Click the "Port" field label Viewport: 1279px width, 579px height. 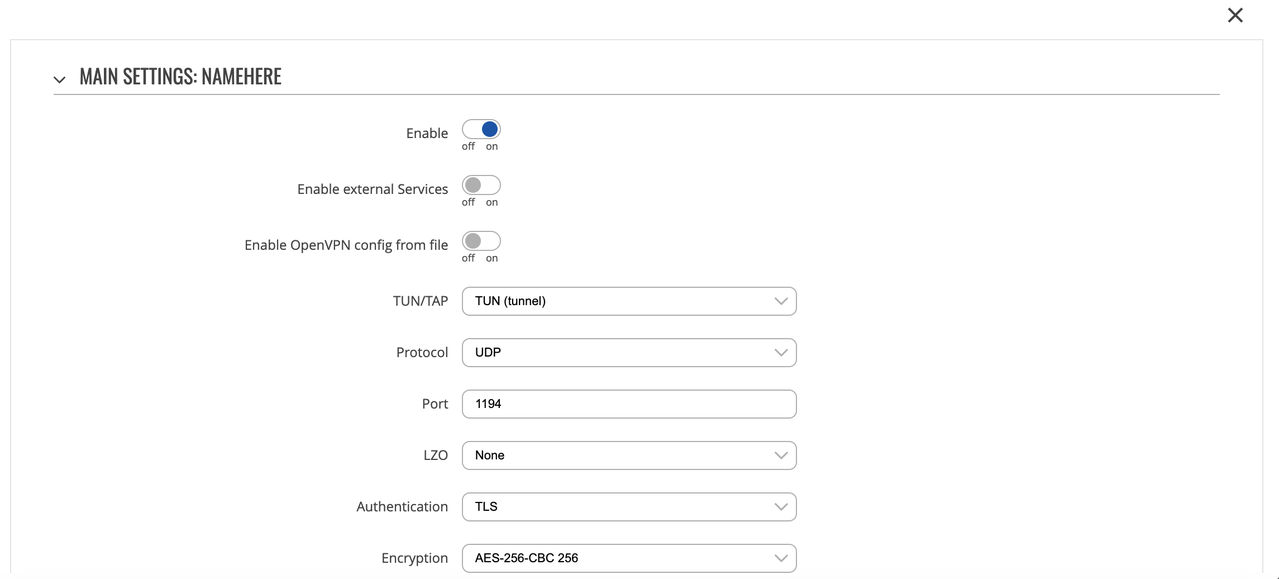click(x=435, y=404)
